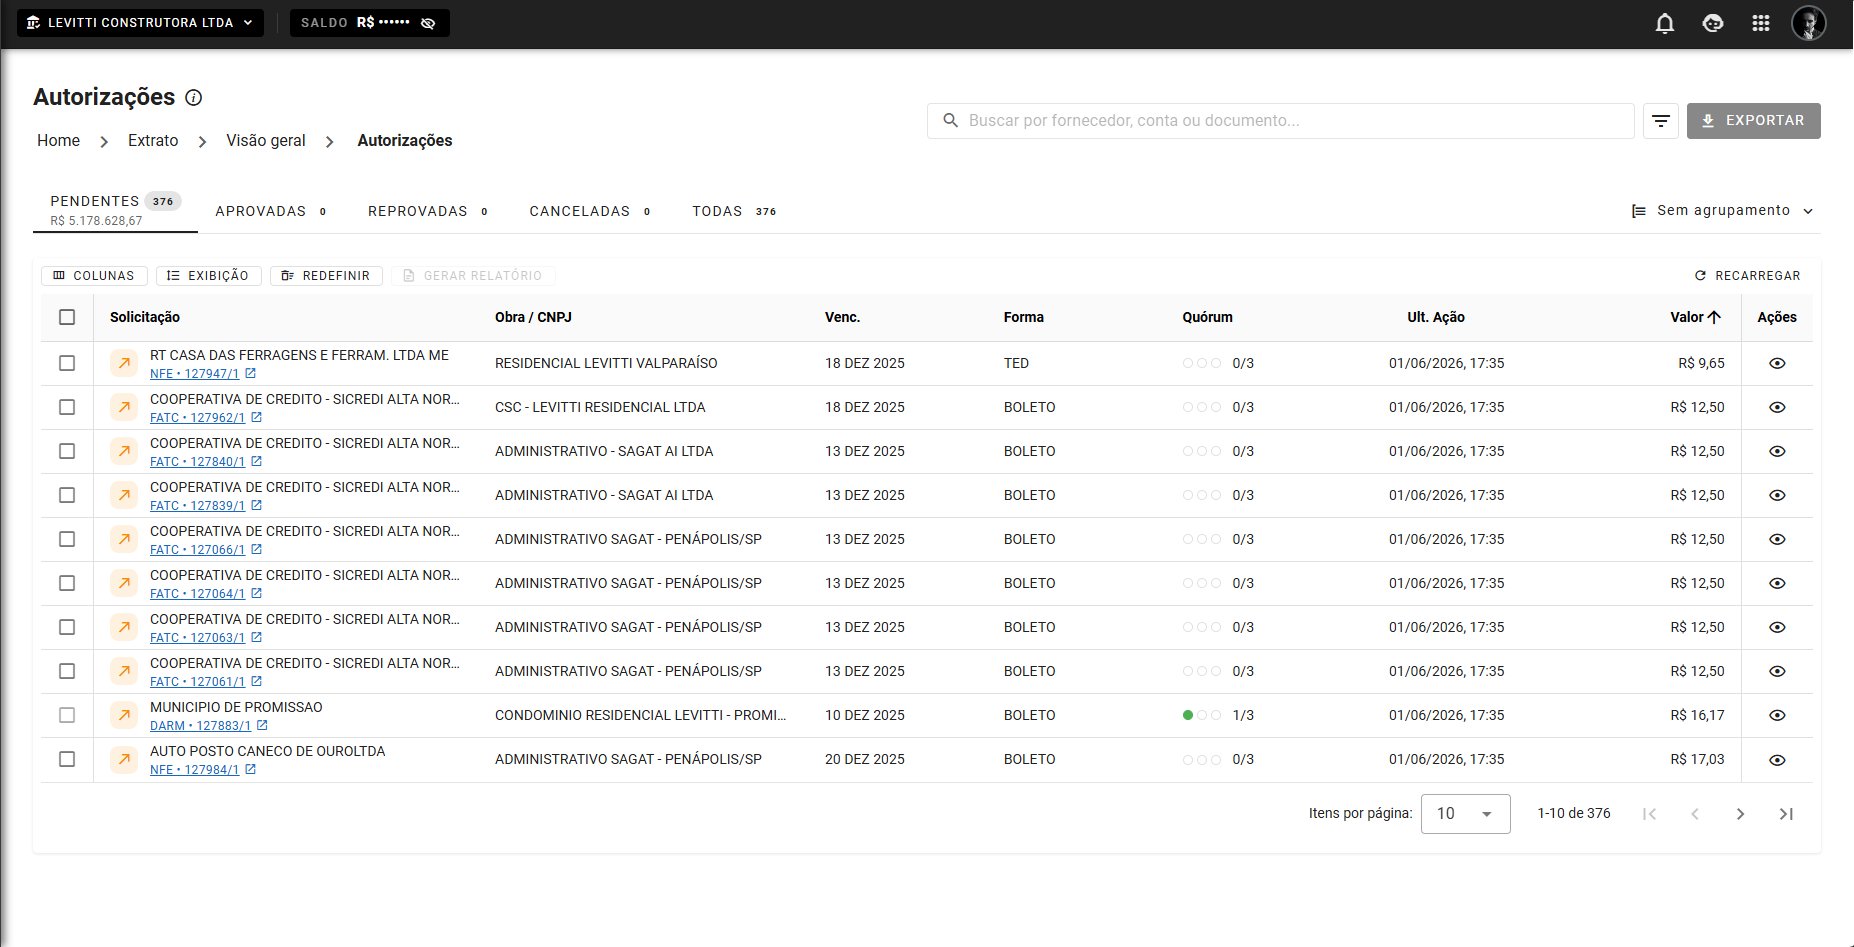Screen dimensions: 1854x947
Task: Click the support assistant face icon
Action: [x=1713, y=23]
